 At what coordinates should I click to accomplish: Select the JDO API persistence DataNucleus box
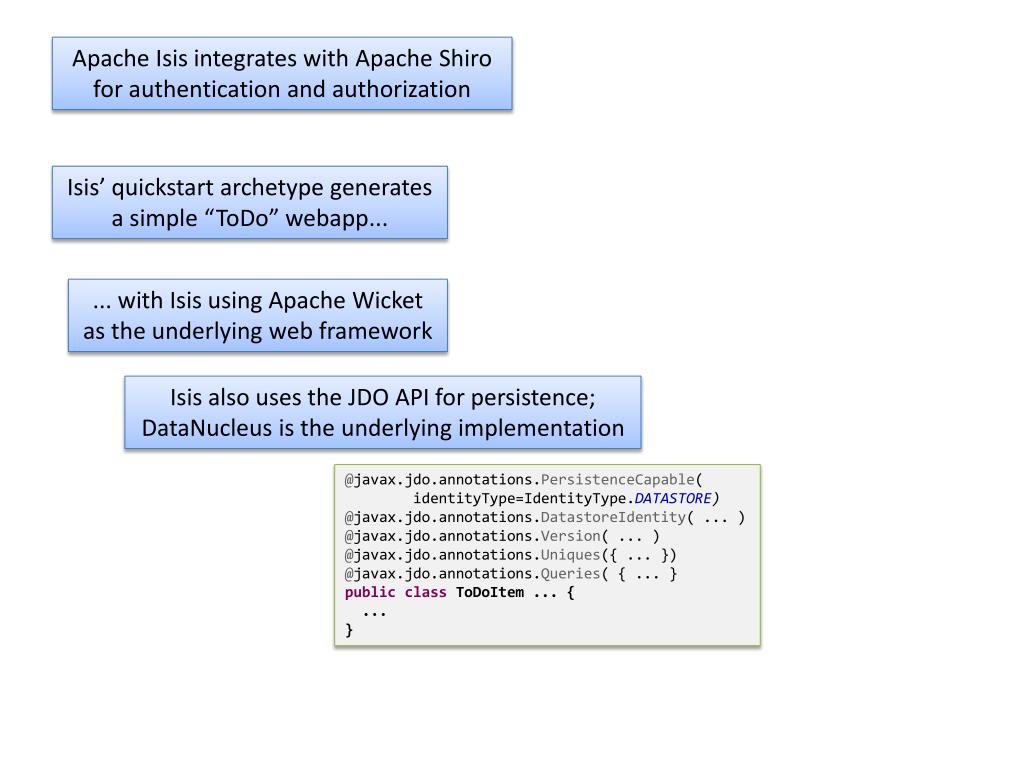point(383,412)
